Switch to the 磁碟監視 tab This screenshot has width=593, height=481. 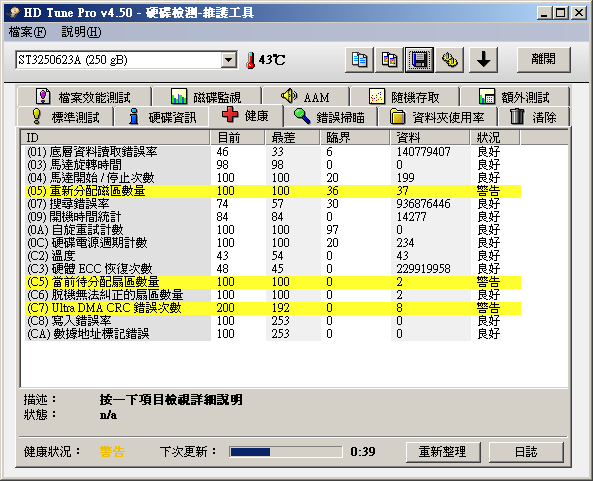(x=206, y=96)
